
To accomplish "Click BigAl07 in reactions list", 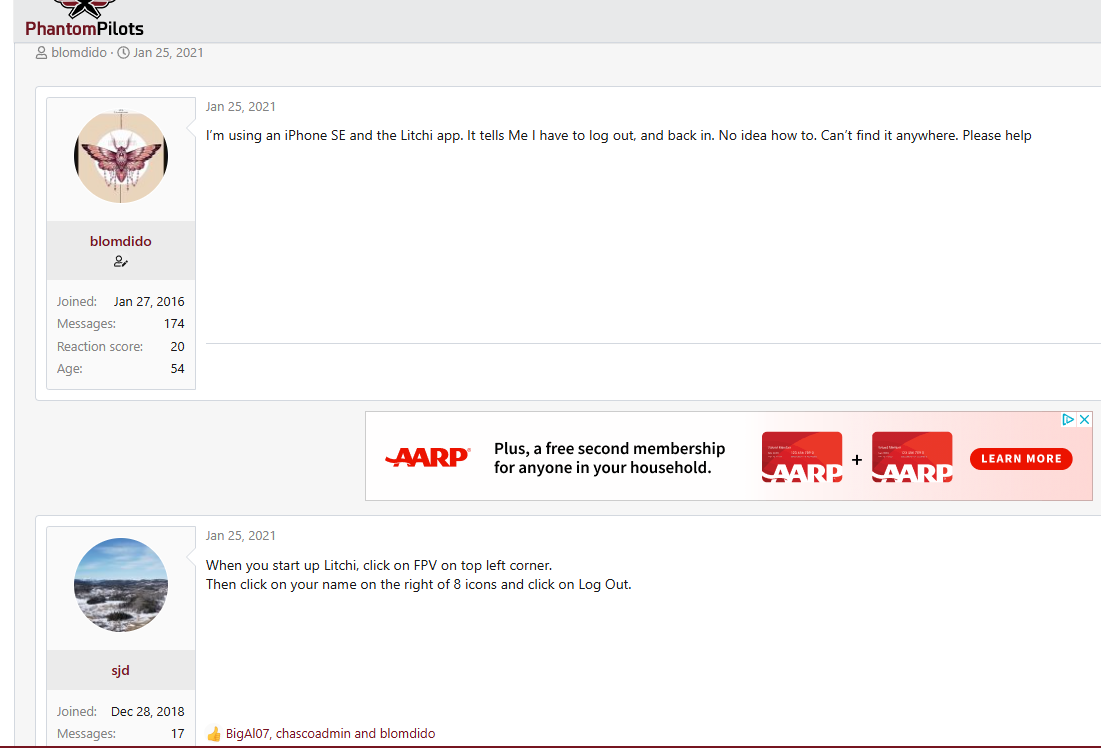I will coord(247,734).
